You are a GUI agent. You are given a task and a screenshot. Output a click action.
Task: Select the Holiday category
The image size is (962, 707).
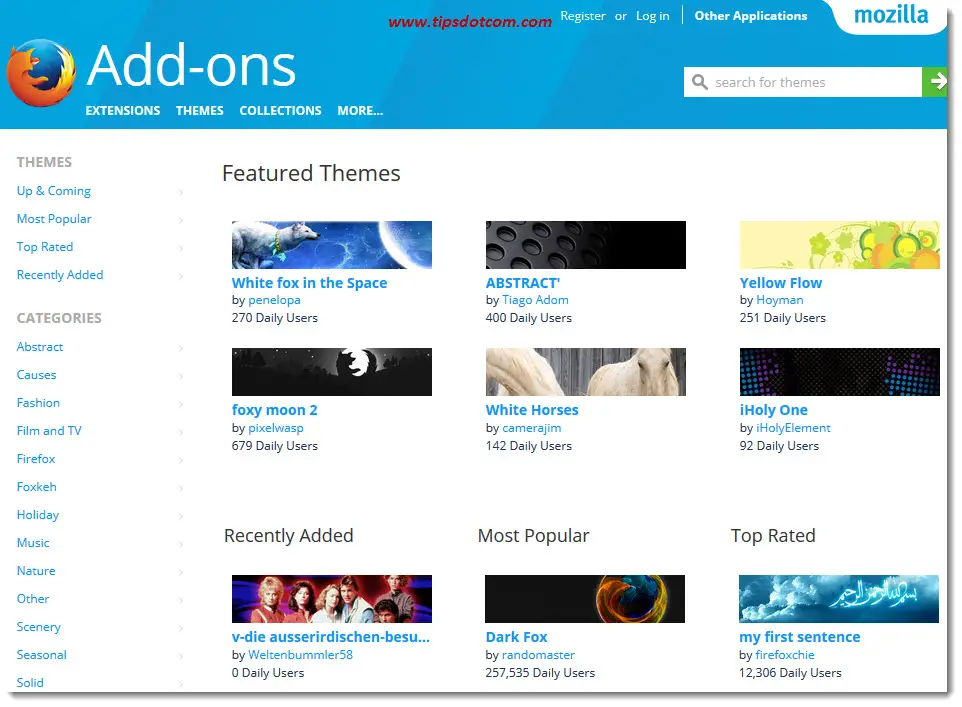38,515
